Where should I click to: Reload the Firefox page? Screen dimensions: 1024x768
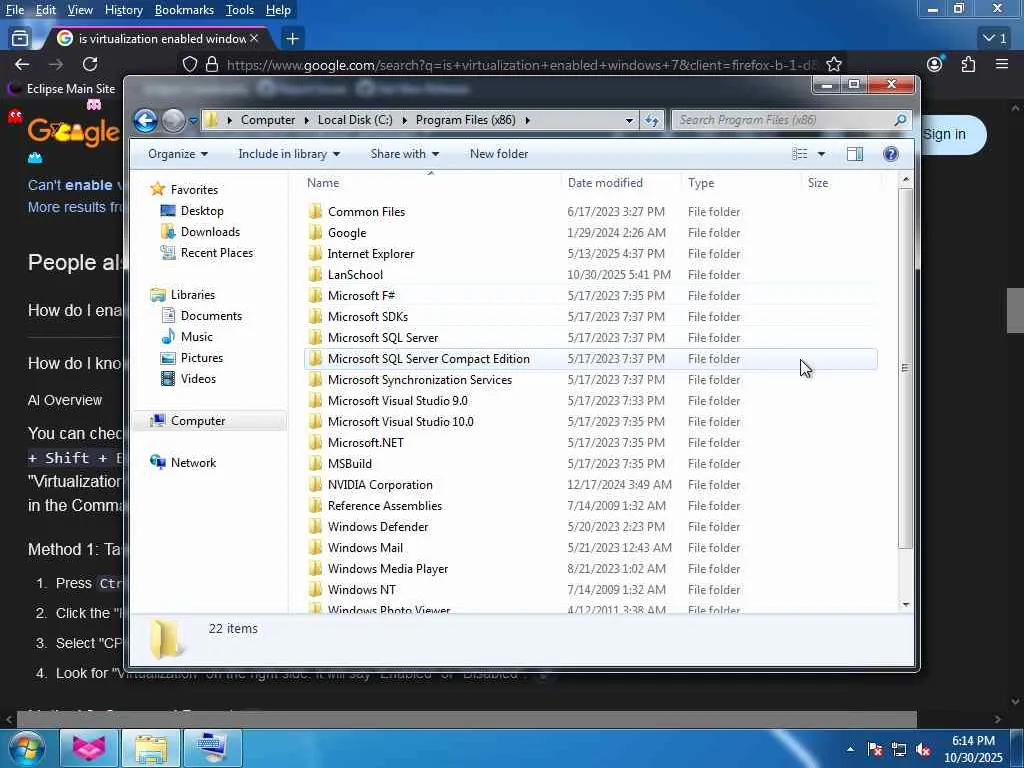point(90,64)
